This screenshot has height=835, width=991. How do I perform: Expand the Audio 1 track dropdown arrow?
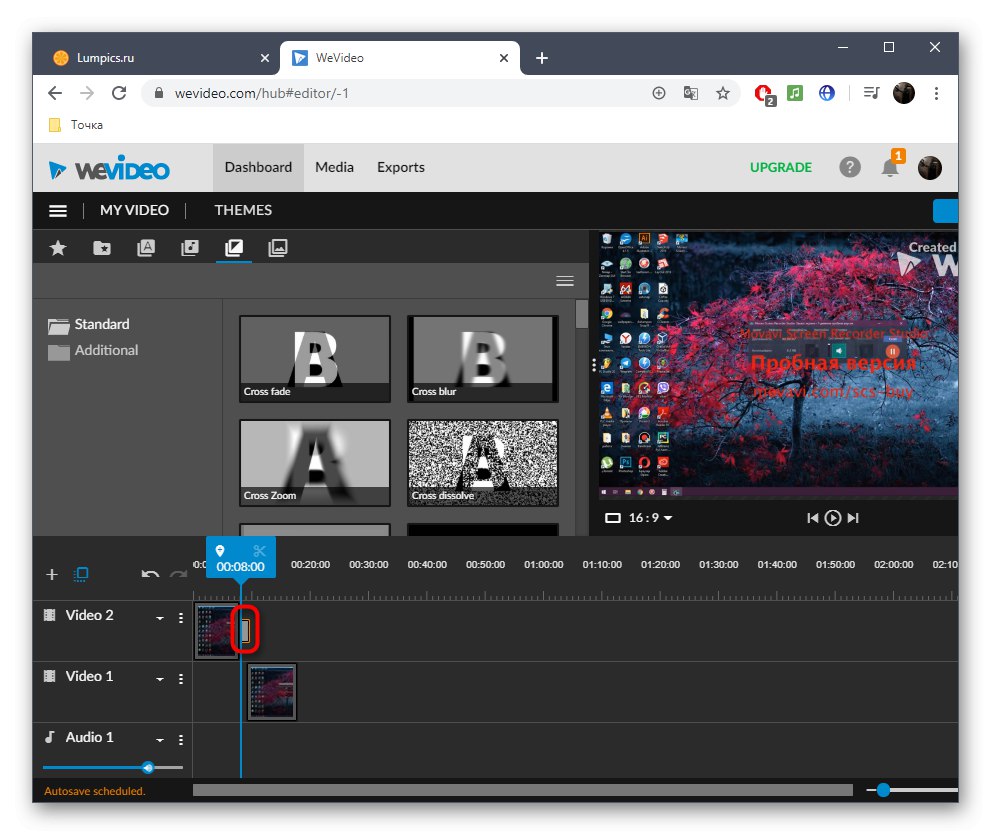pyautogui.click(x=158, y=739)
